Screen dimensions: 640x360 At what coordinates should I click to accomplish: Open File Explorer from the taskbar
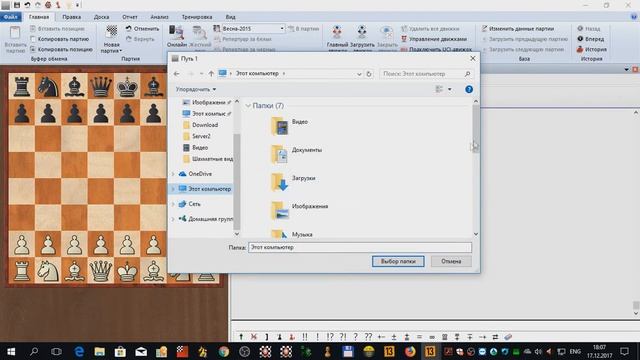[x=99, y=351]
